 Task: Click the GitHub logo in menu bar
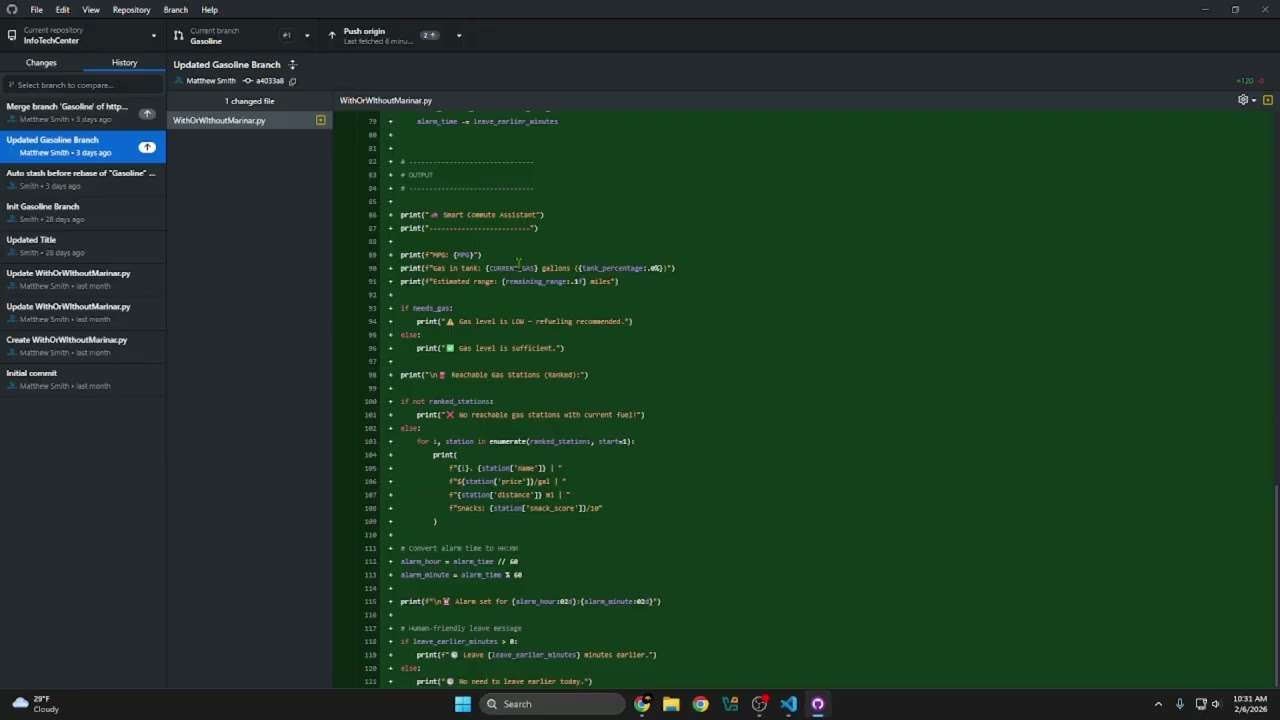point(12,10)
